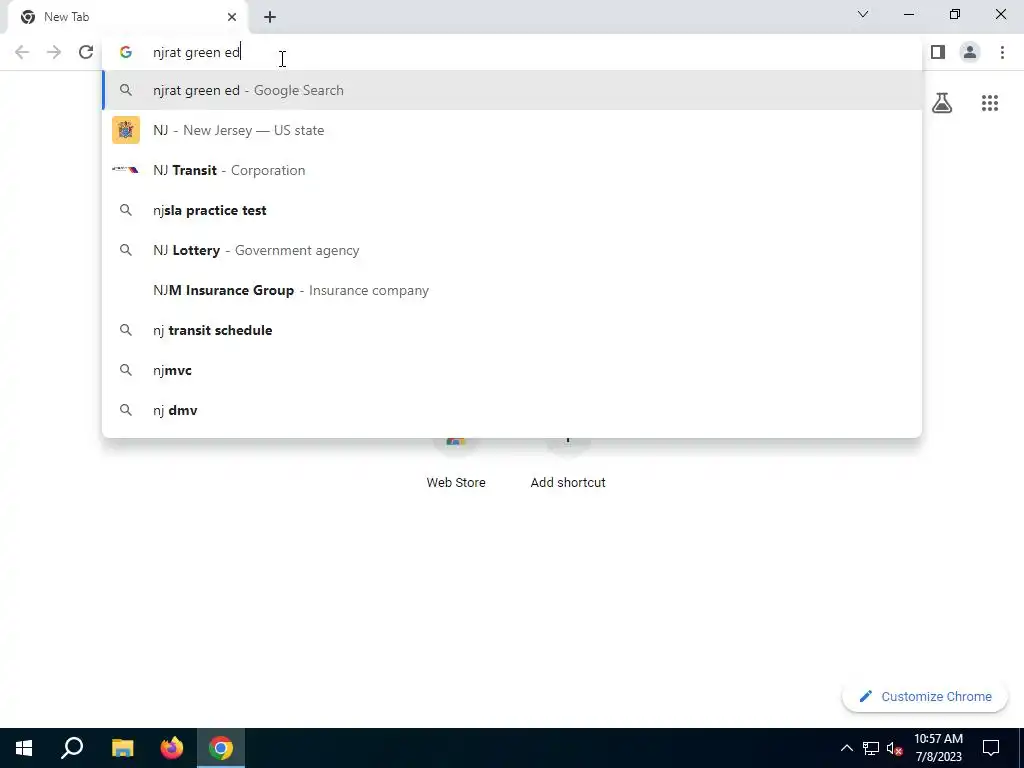Image resolution: width=1024 pixels, height=768 pixels.
Task: Click the Forward navigation arrow
Action: (54, 52)
